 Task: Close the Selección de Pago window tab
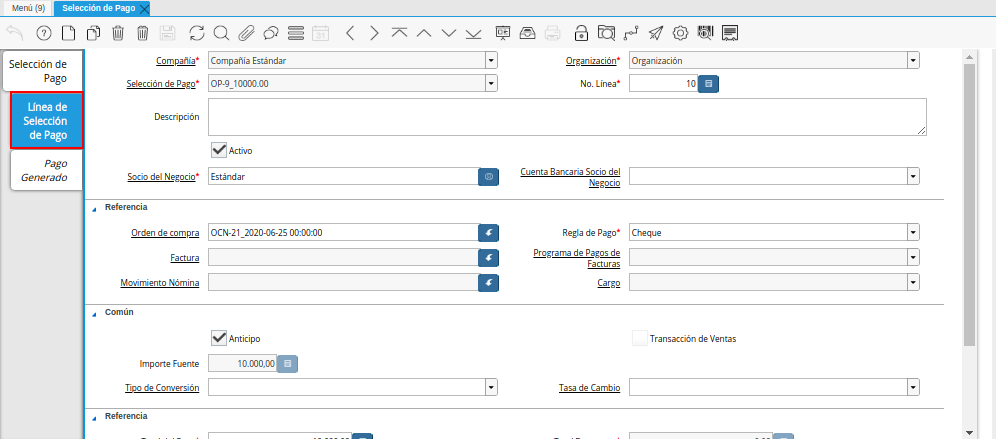(x=144, y=8)
